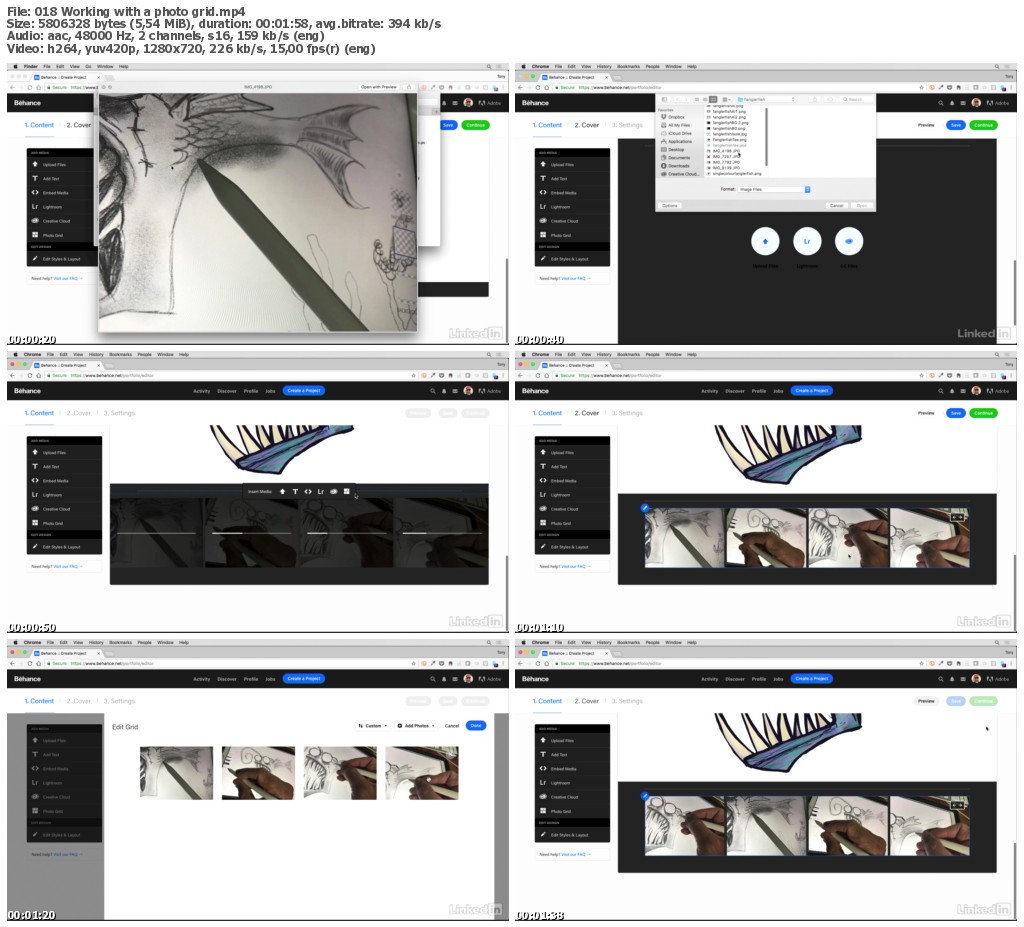The height and width of the screenshot is (927, 1024).
Task: Click Upload Files in 00:00:40 frame sidebar
Action: point(572,165)
